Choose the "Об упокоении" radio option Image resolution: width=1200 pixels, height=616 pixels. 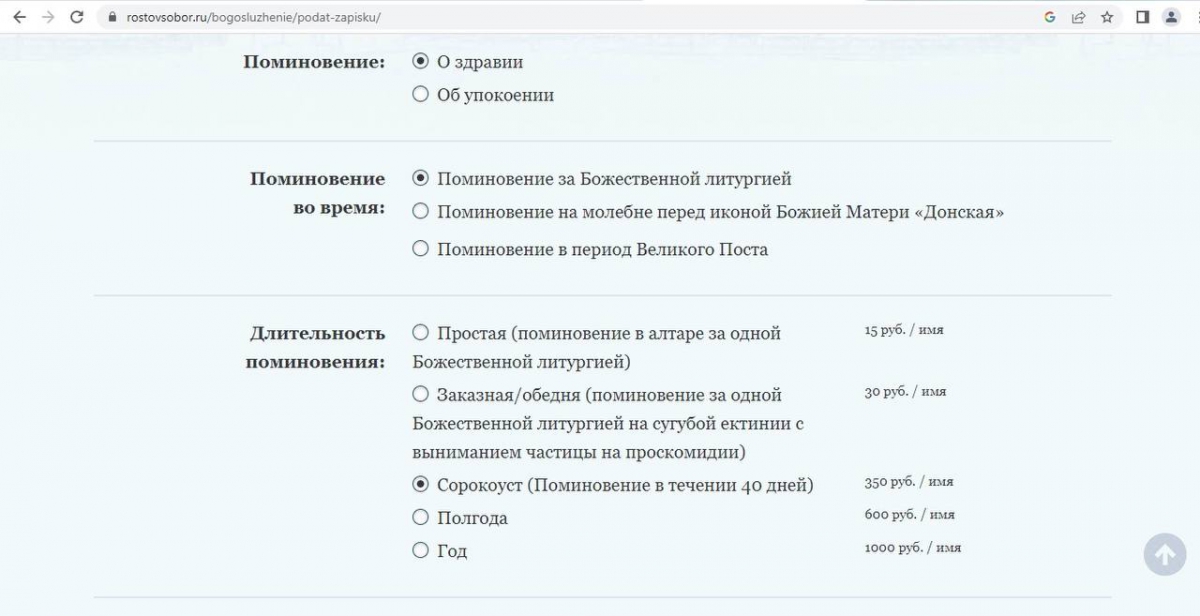[x=421, y=95]
